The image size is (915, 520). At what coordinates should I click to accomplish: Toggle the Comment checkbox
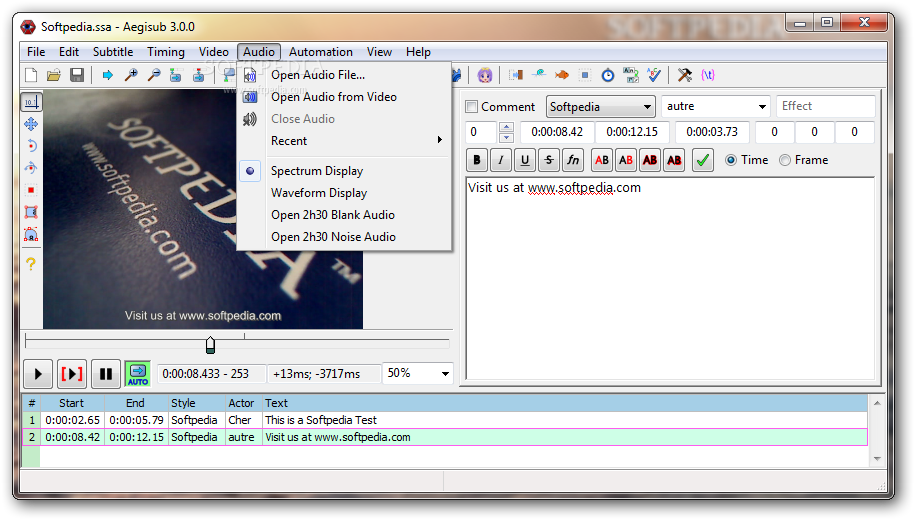(x=472, y=107)
